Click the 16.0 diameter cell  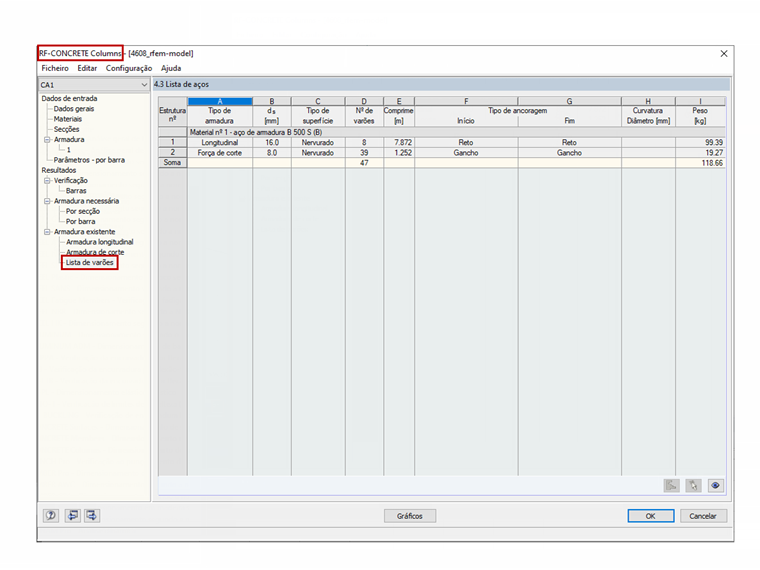(272, 142)
